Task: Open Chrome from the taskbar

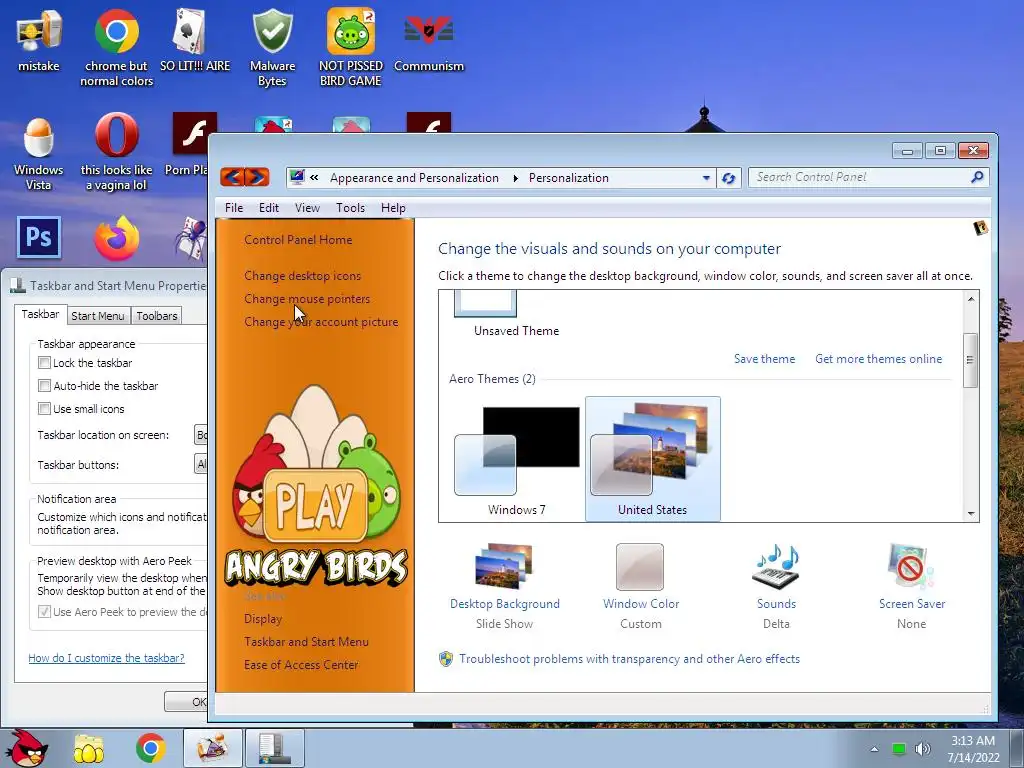Action: 150,748
